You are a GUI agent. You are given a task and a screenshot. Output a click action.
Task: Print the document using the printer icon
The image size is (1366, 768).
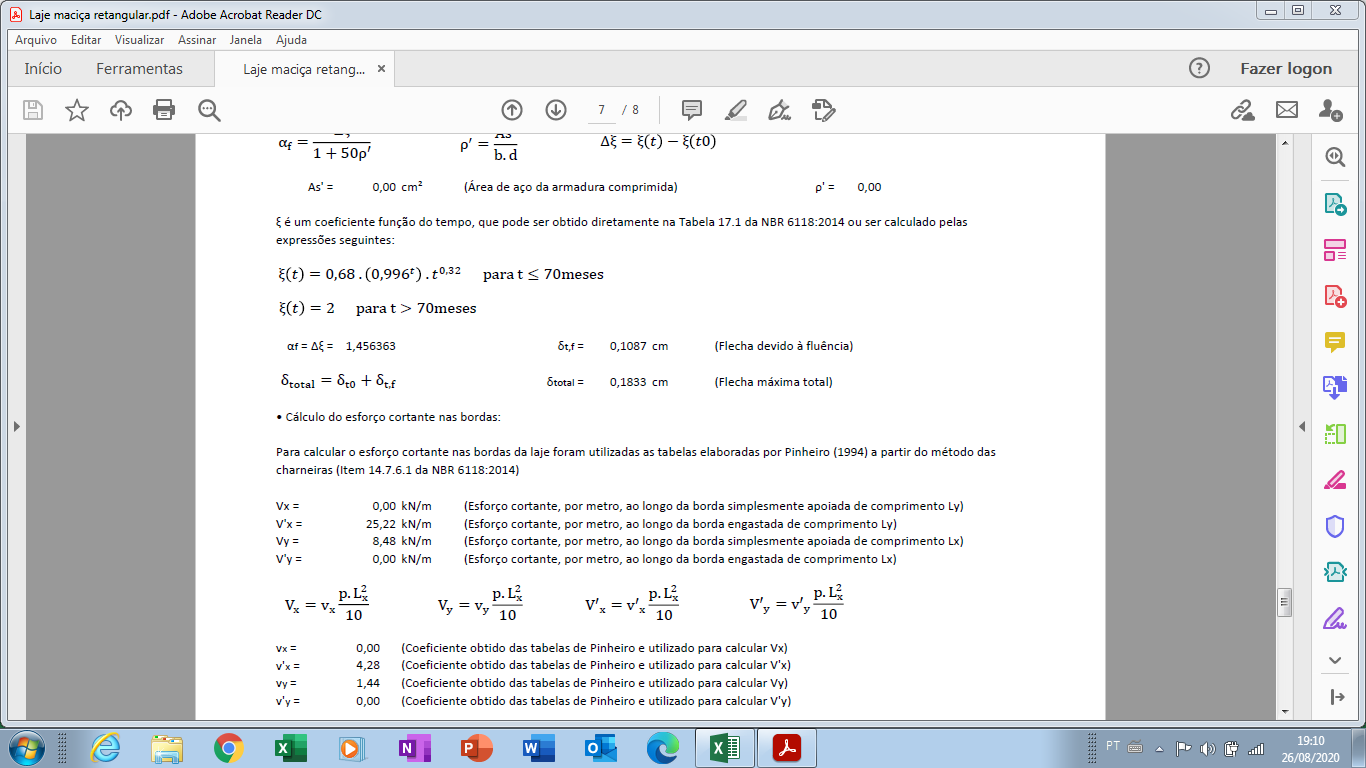click(164, 110)
